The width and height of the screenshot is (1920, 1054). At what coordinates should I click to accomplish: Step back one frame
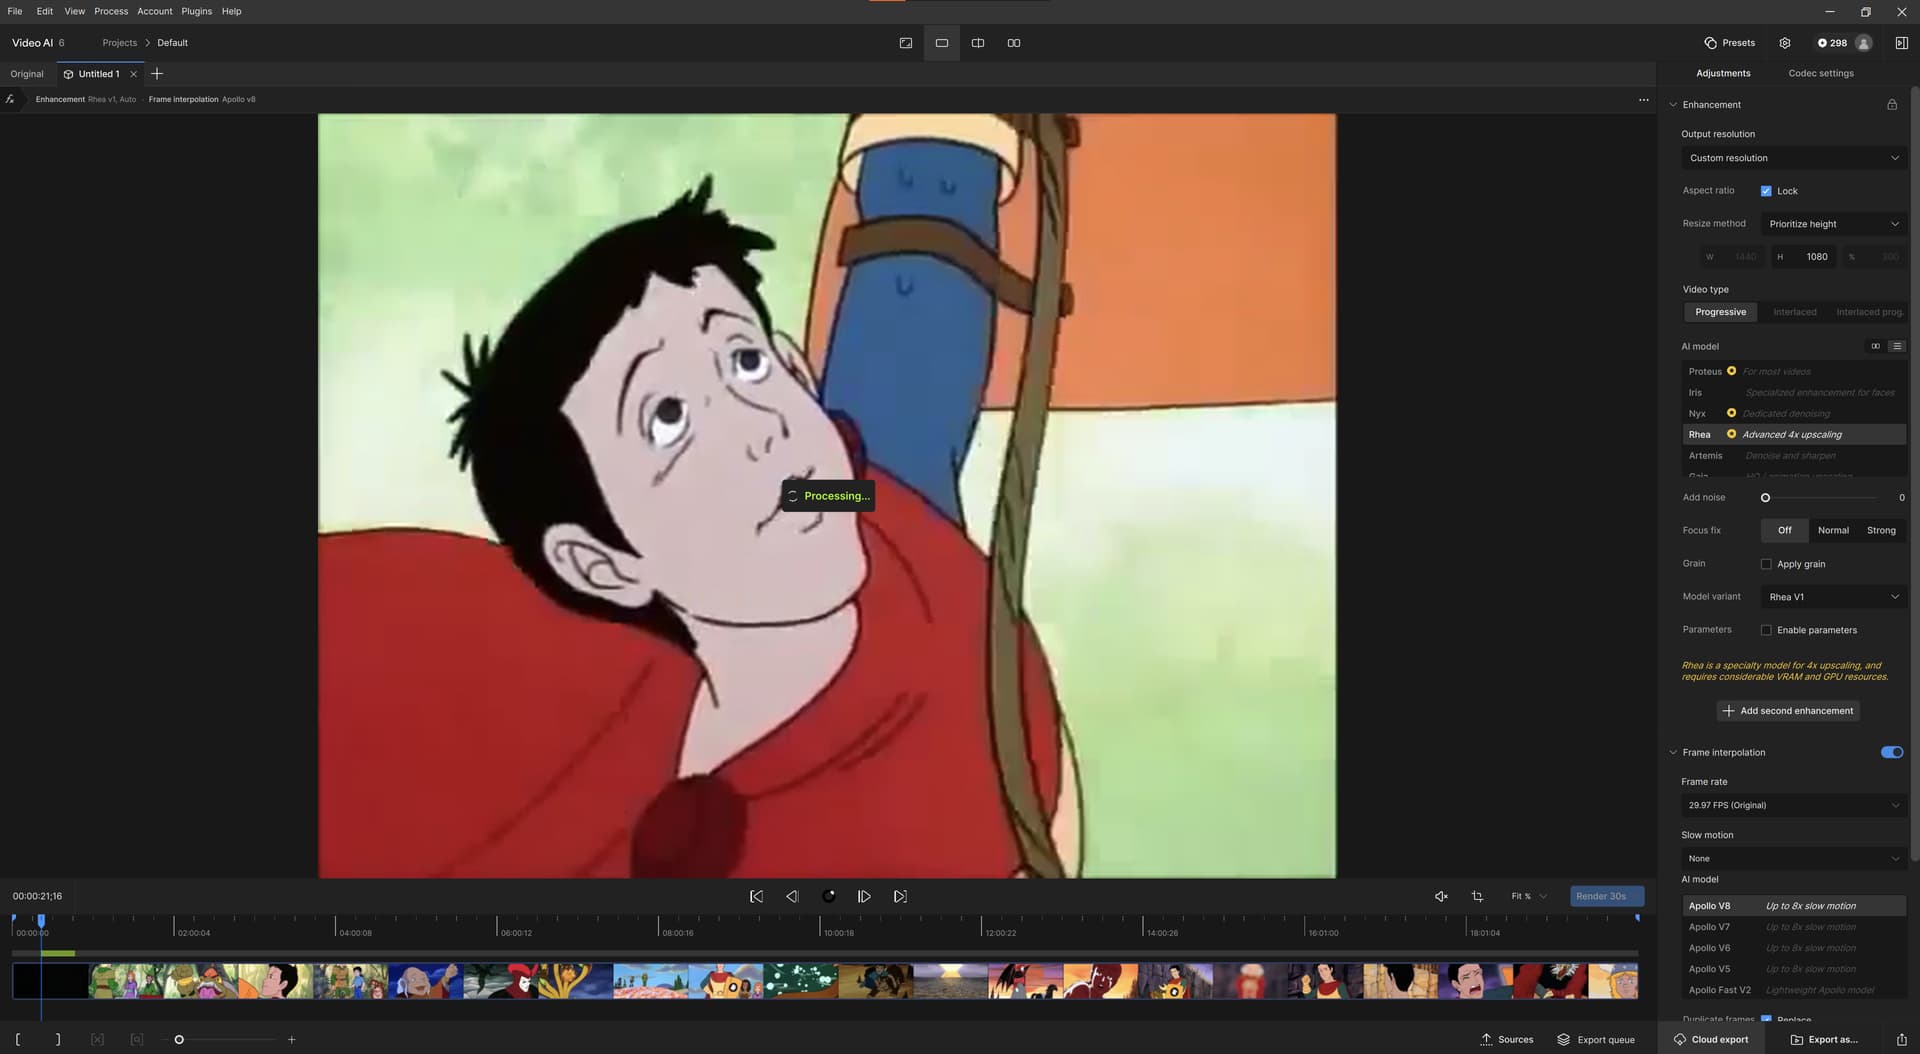pyautogui.click(x=792, y=897)
